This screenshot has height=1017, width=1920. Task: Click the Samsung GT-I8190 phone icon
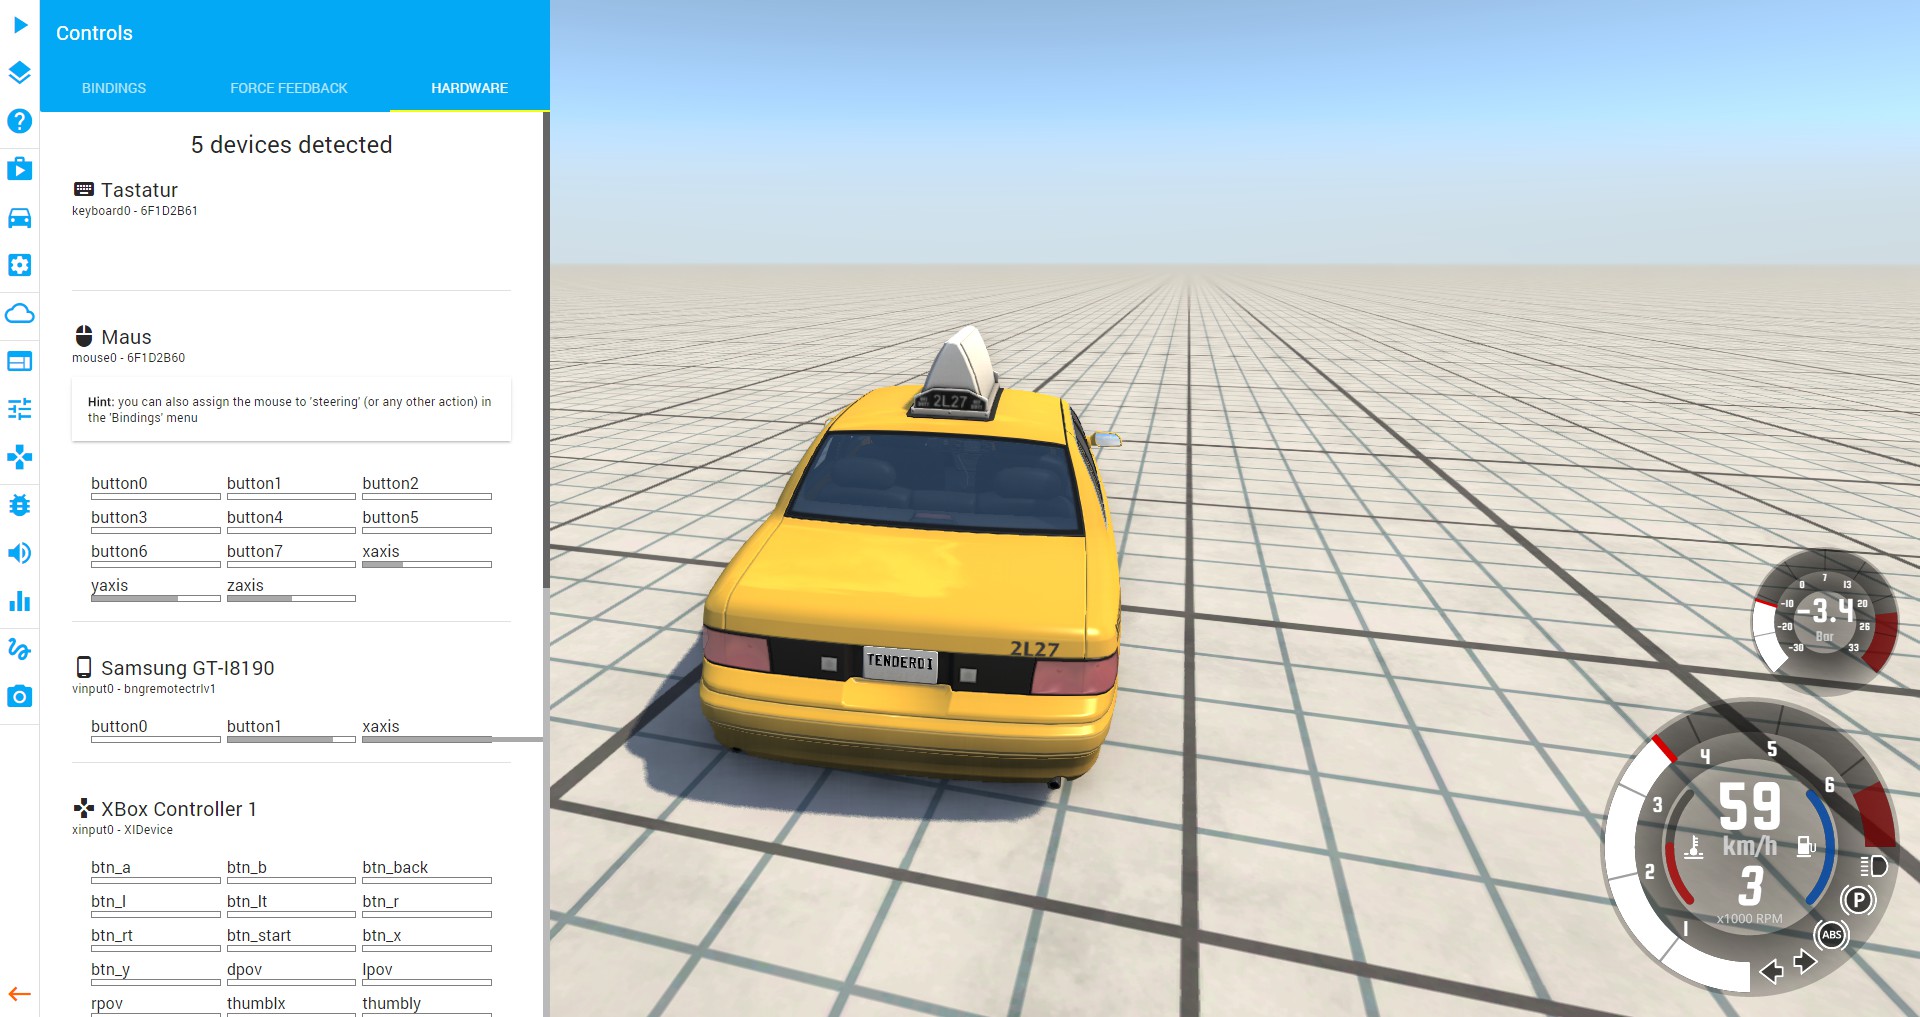(x=84, y=667)
